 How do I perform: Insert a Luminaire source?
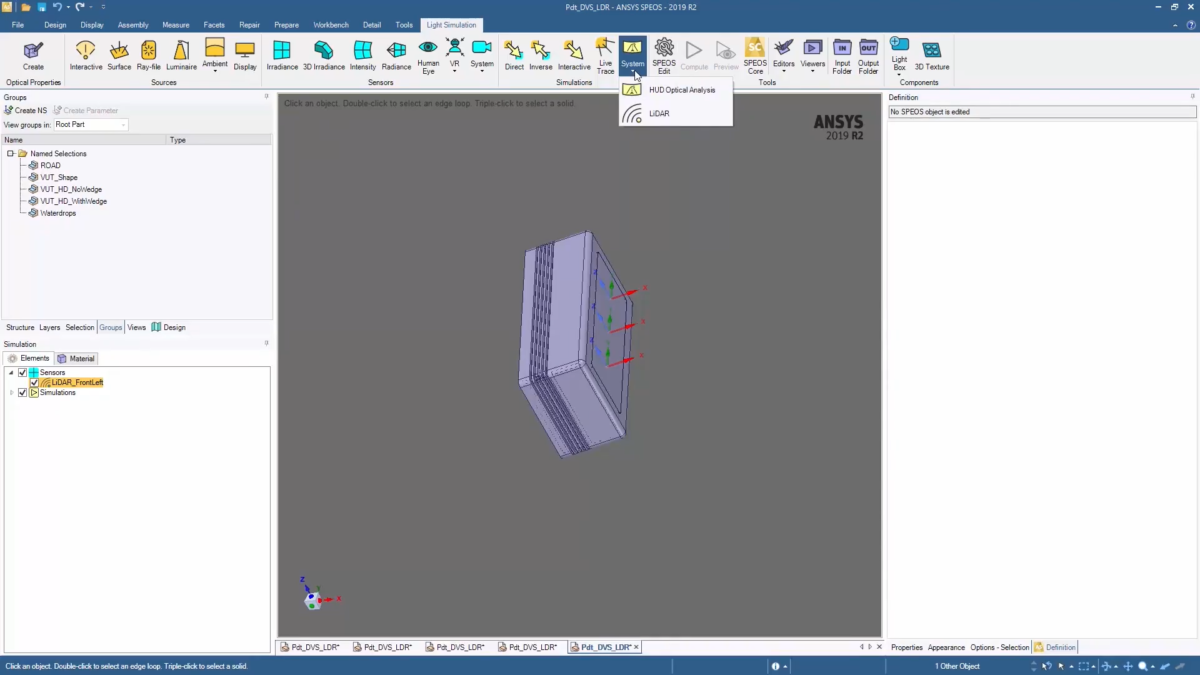(181, 55)
